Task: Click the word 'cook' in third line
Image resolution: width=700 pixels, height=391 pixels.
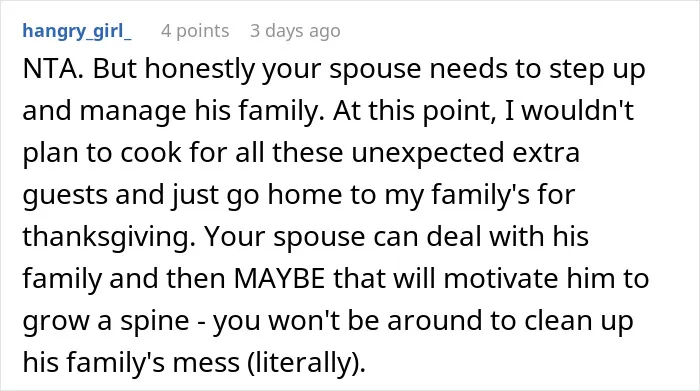Action: tap(150, 153)
